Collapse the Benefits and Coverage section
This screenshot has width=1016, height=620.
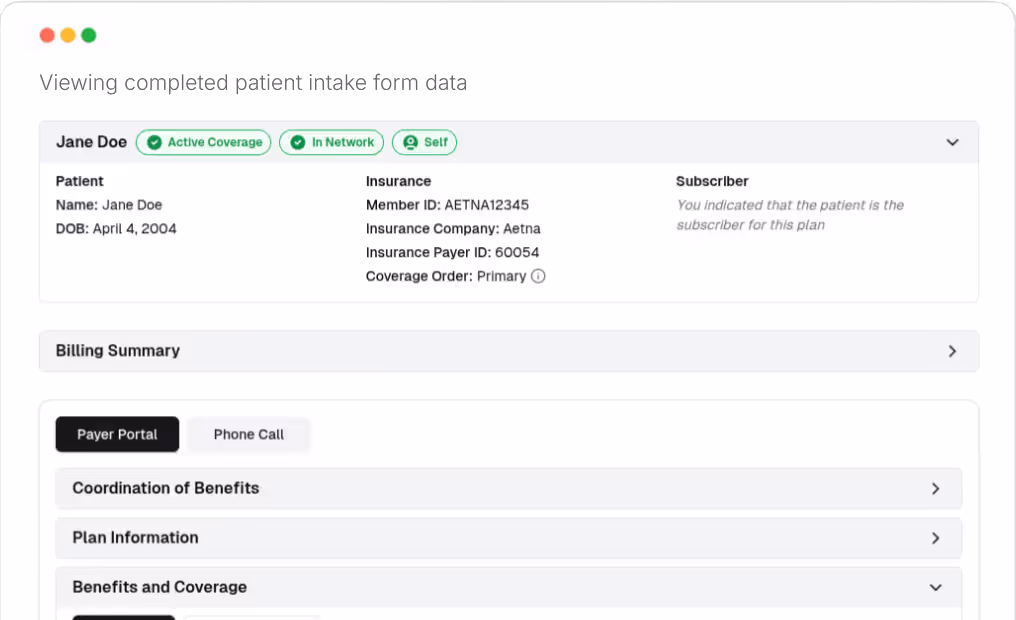(x=935, y=588)
